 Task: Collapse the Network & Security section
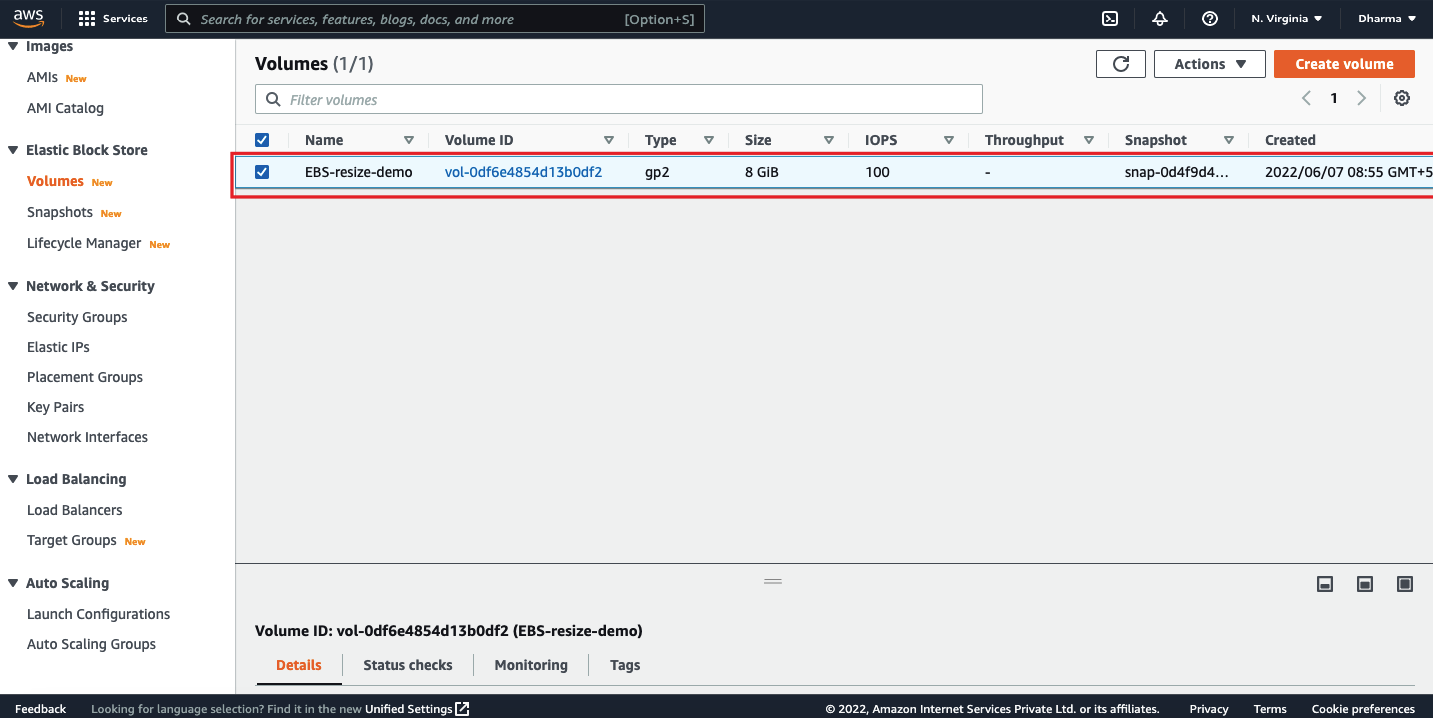(13, 286)
